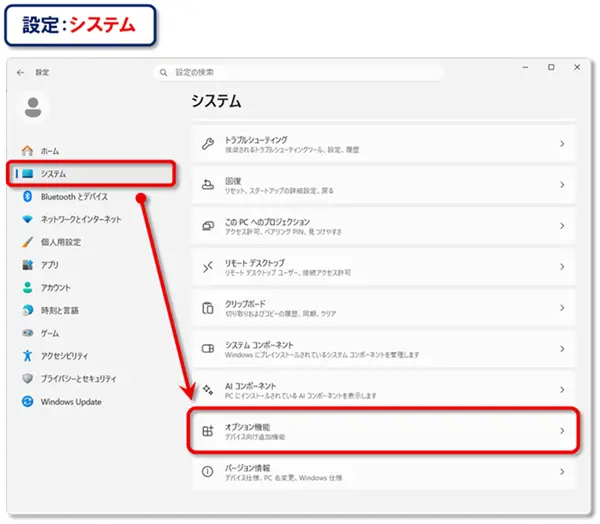600x524 pixels.
Task: Open AI コンポーネント settings
Action: 384,390
